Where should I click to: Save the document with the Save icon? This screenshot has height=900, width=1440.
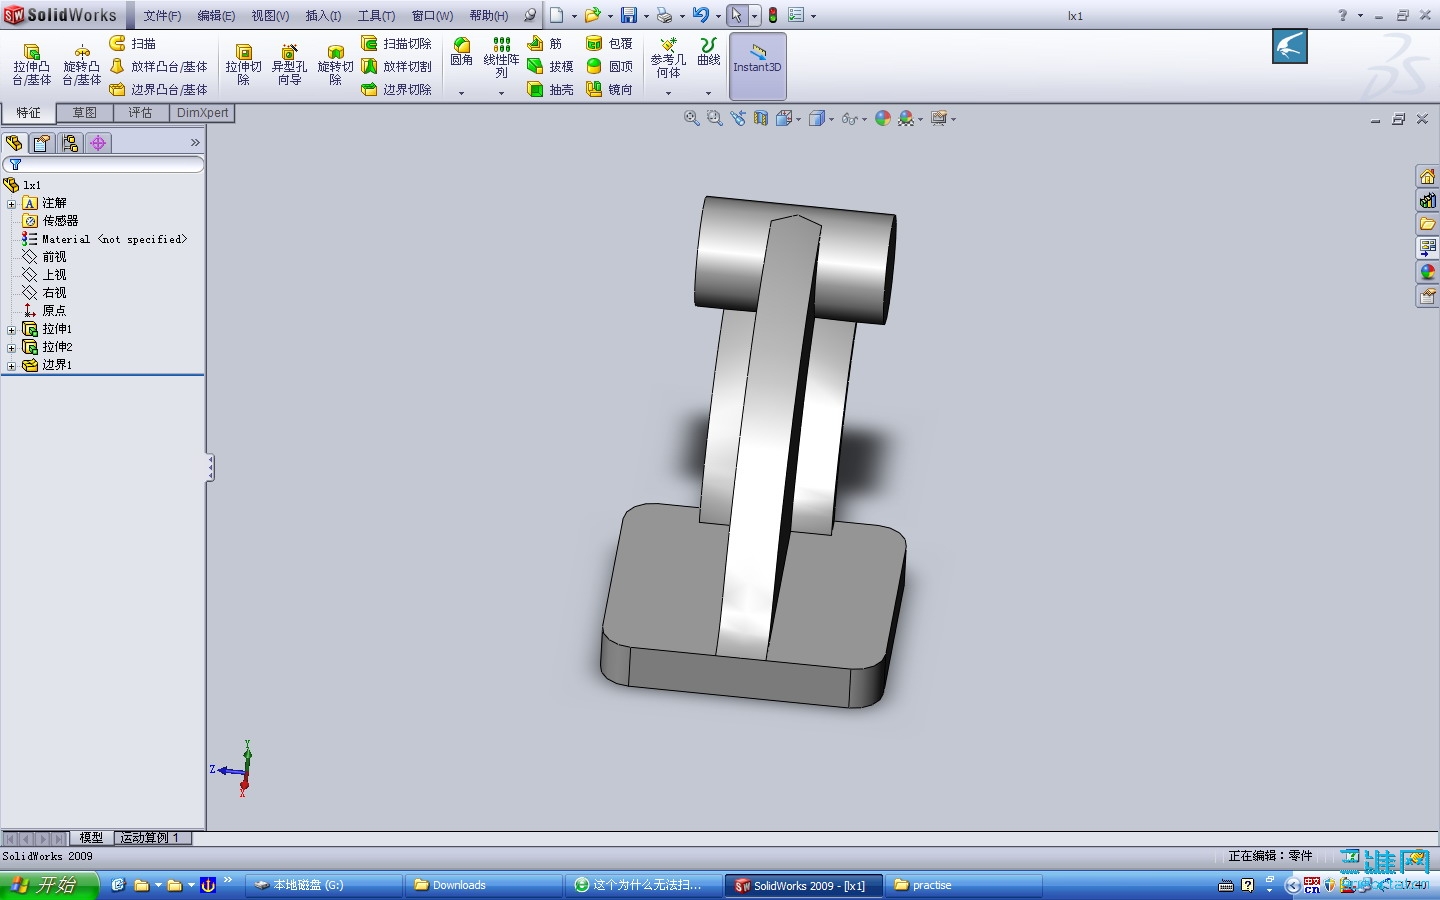tap(629, 15)
